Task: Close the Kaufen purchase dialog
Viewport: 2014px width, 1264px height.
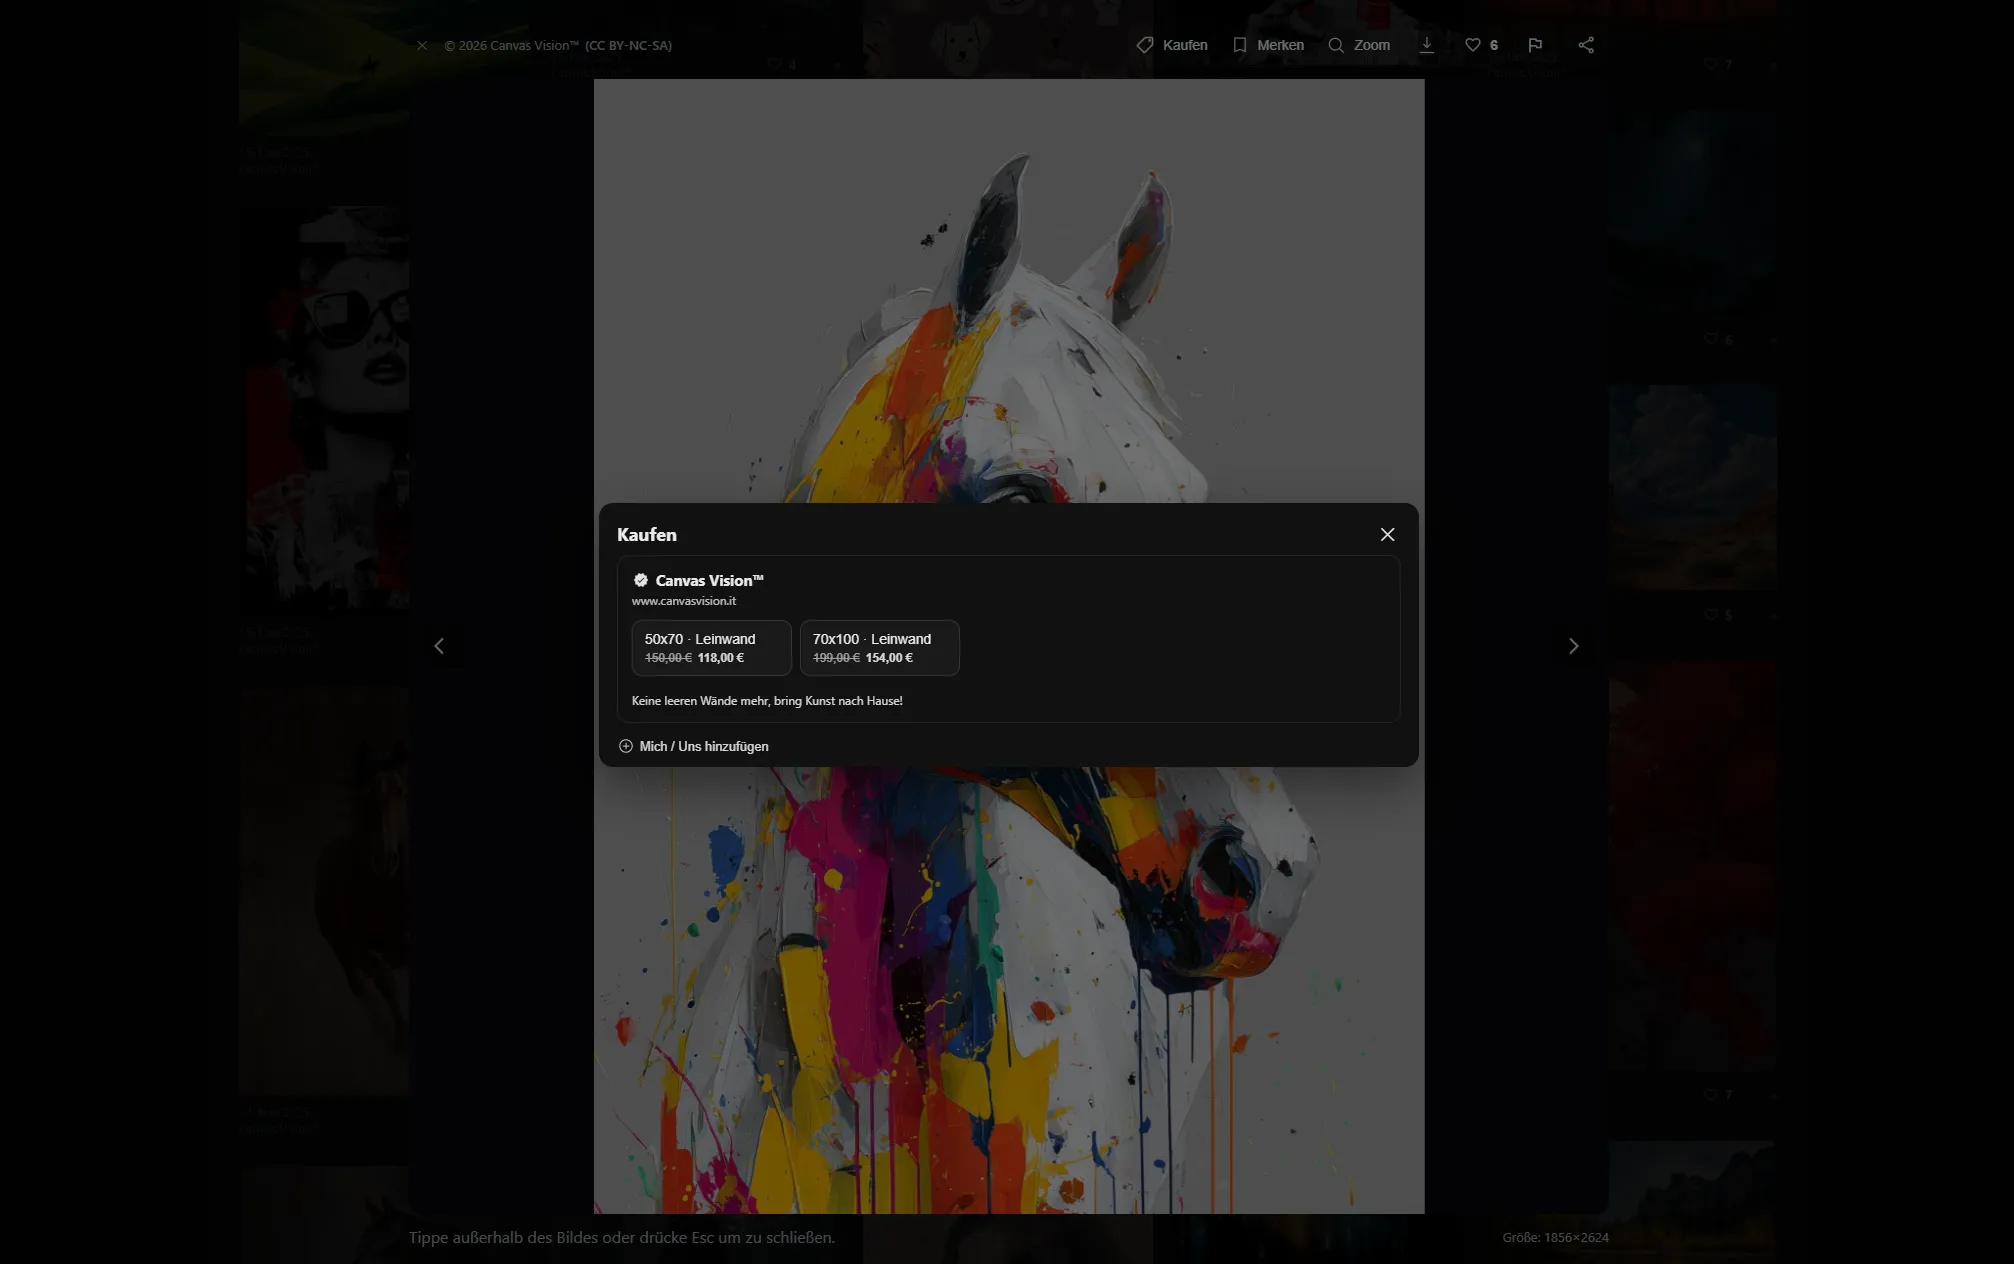Action: point(1387,534)
